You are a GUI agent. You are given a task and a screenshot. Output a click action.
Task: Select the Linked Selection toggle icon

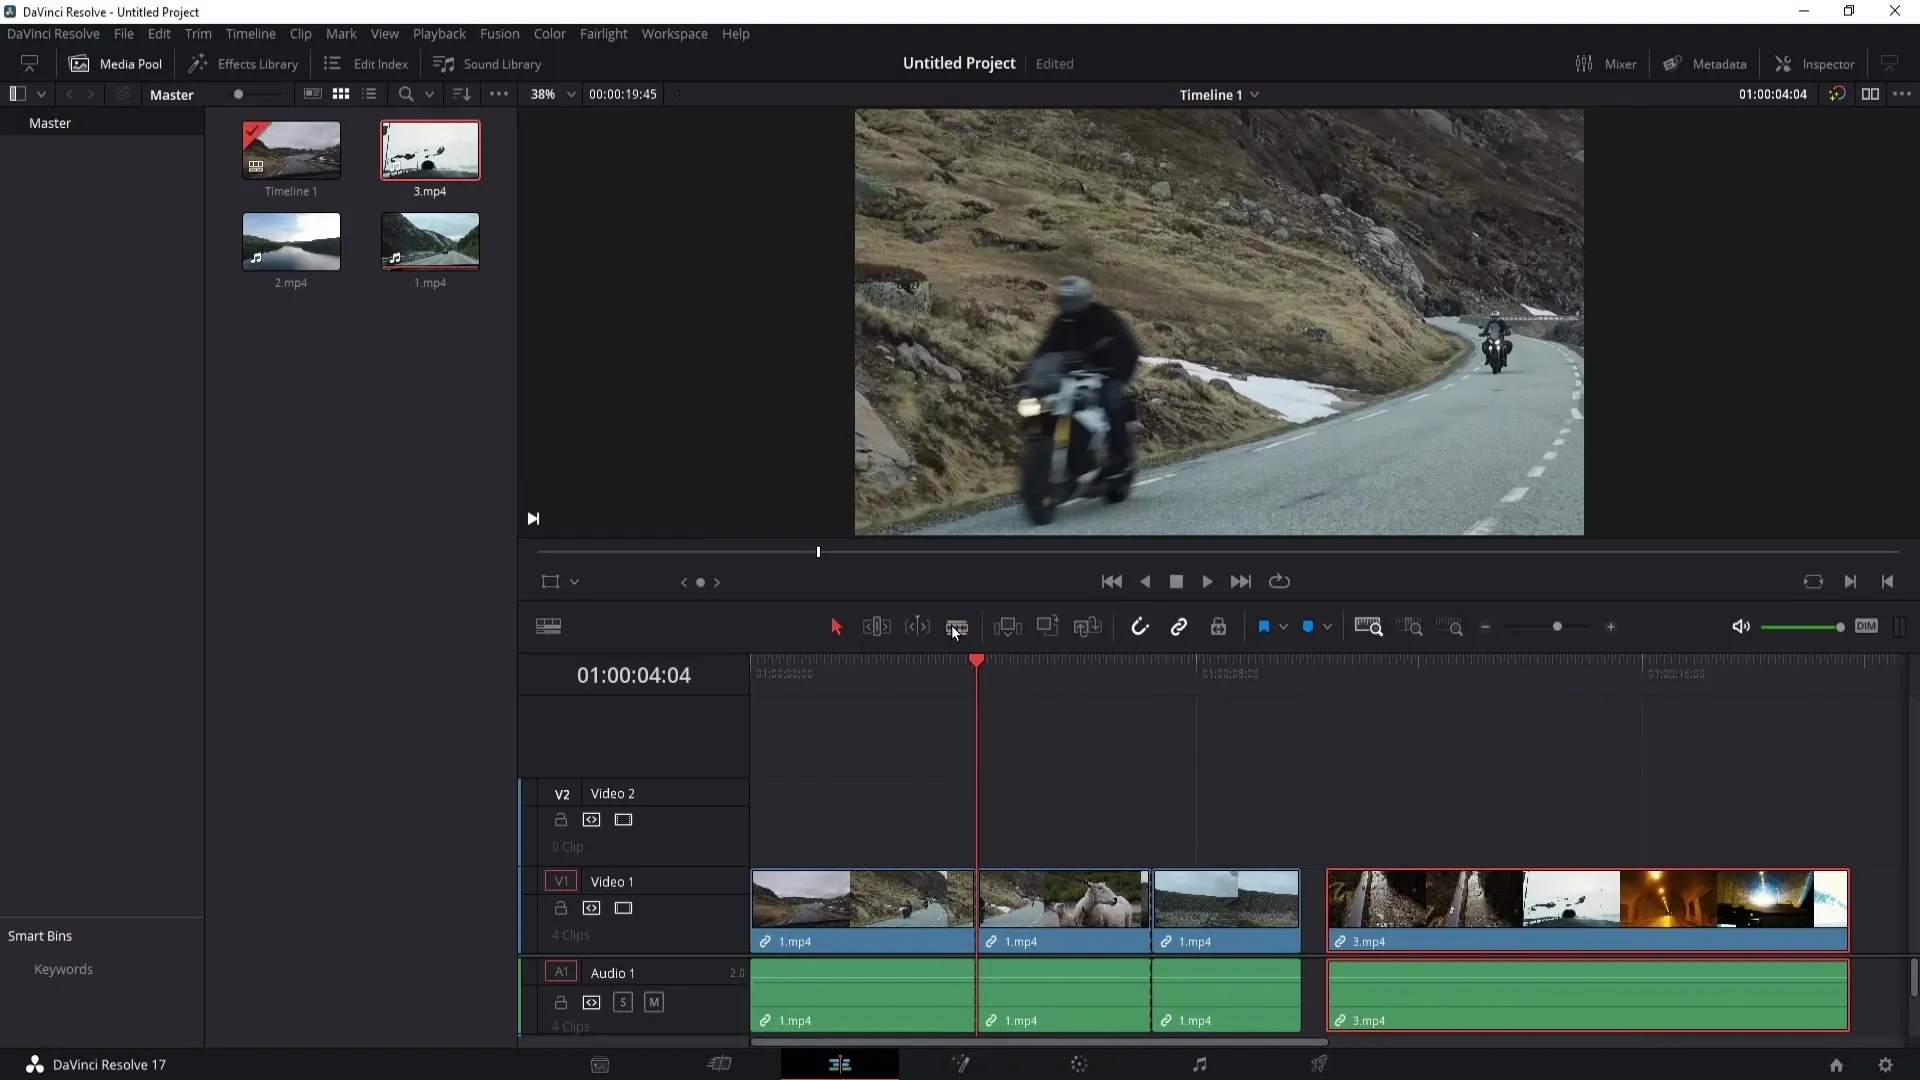pos(1179,626)
